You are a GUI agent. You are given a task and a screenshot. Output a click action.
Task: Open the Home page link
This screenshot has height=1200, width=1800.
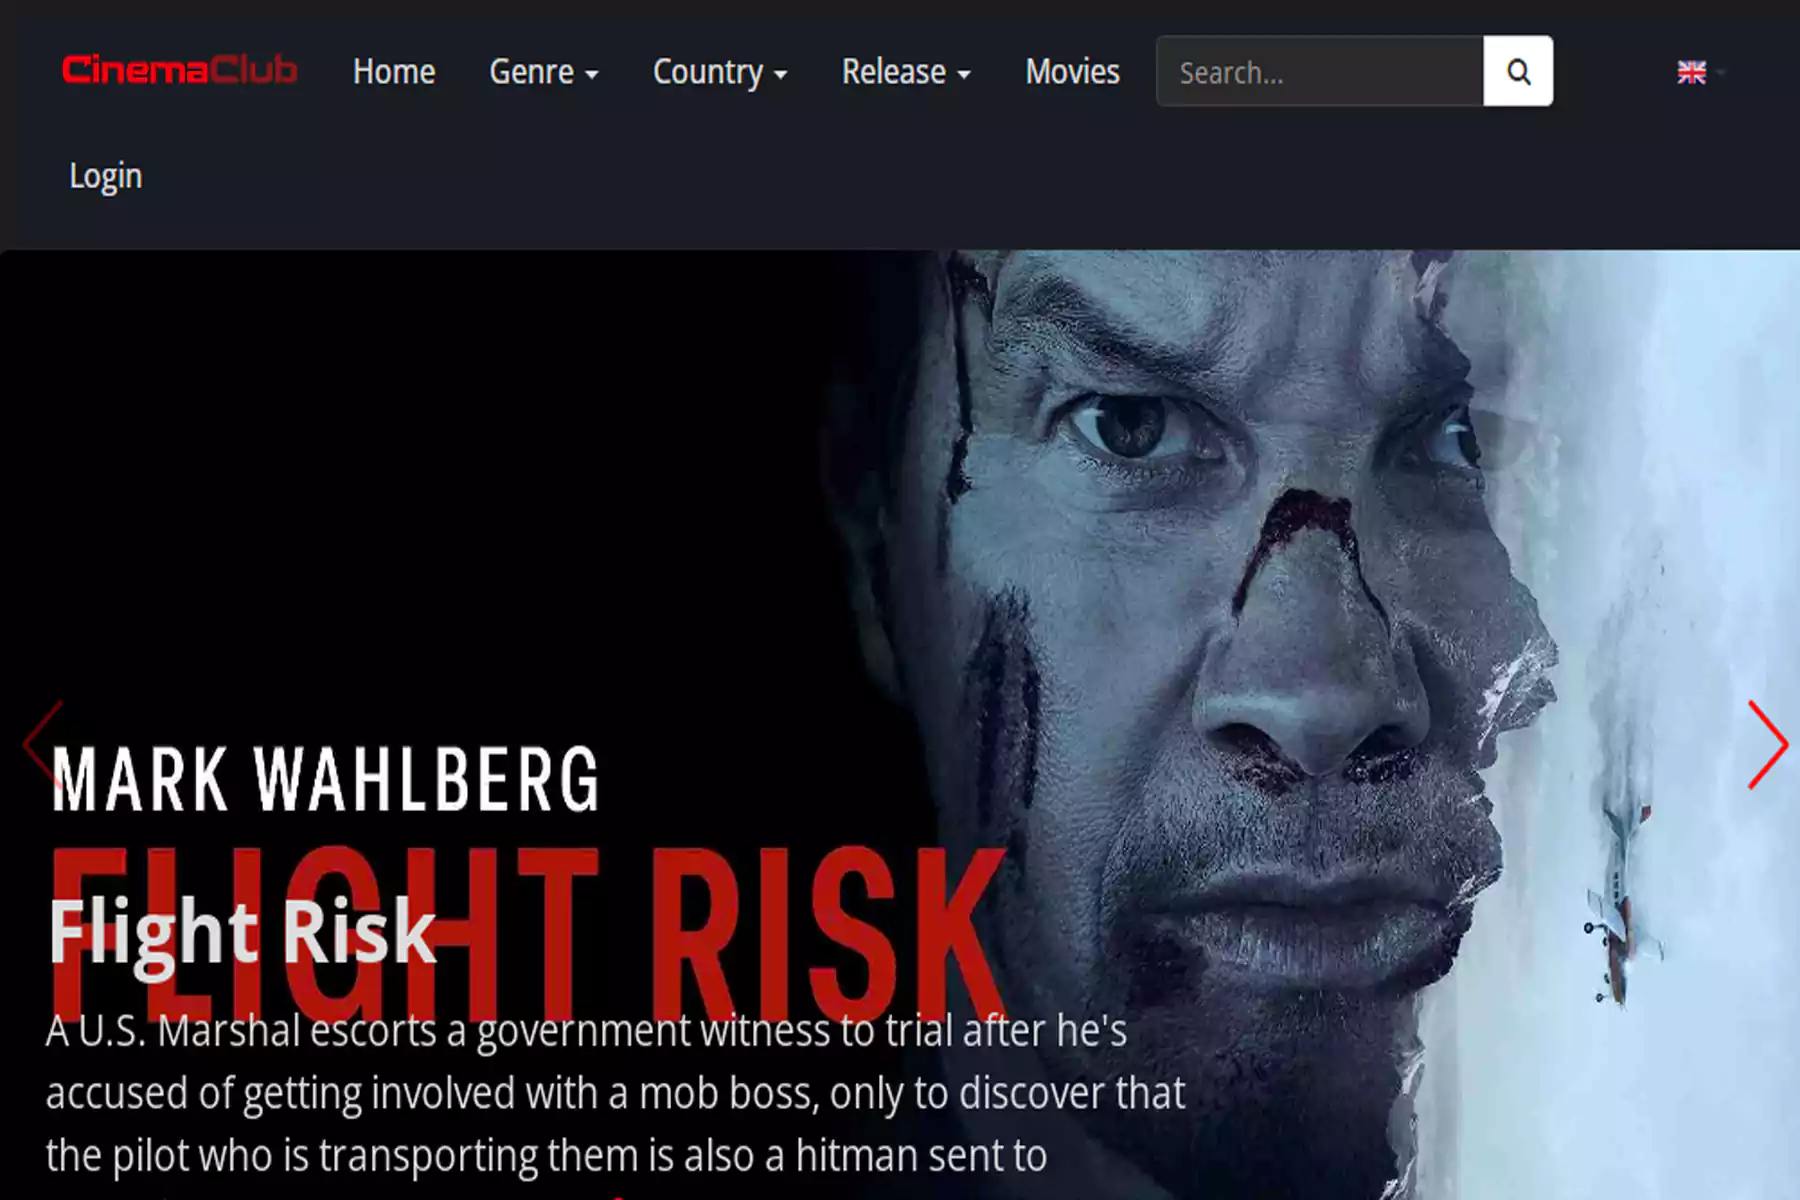point(394,72)
